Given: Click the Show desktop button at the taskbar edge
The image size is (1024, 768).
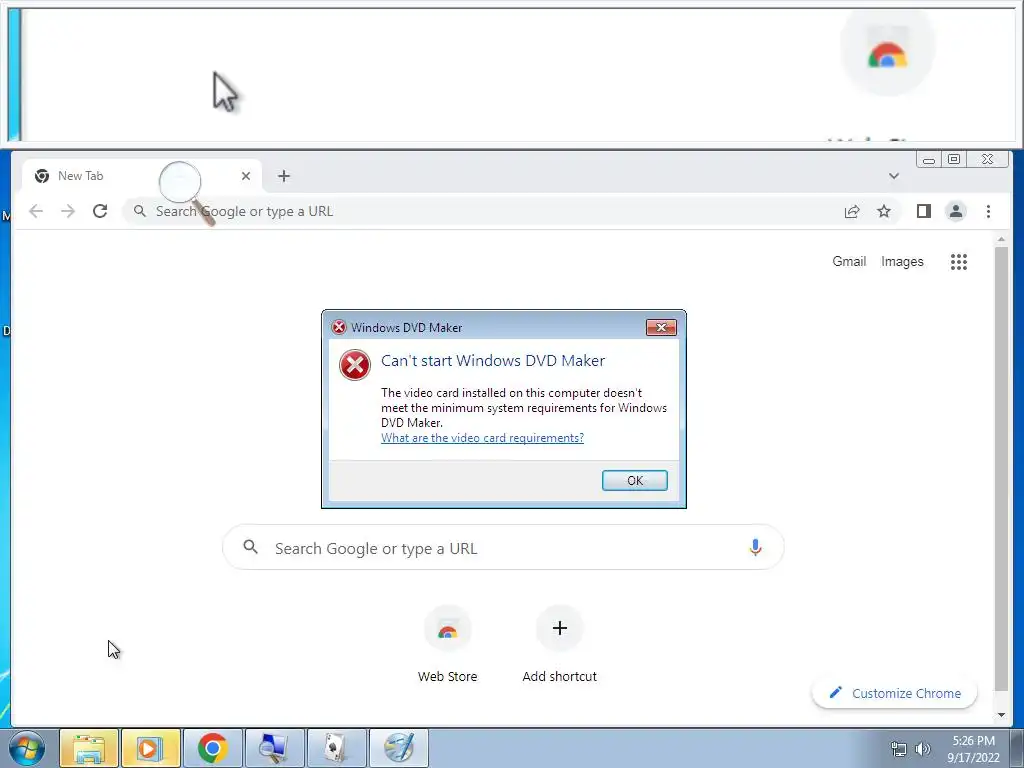Looking at the screenshot, I should [x=1017, y=748].
